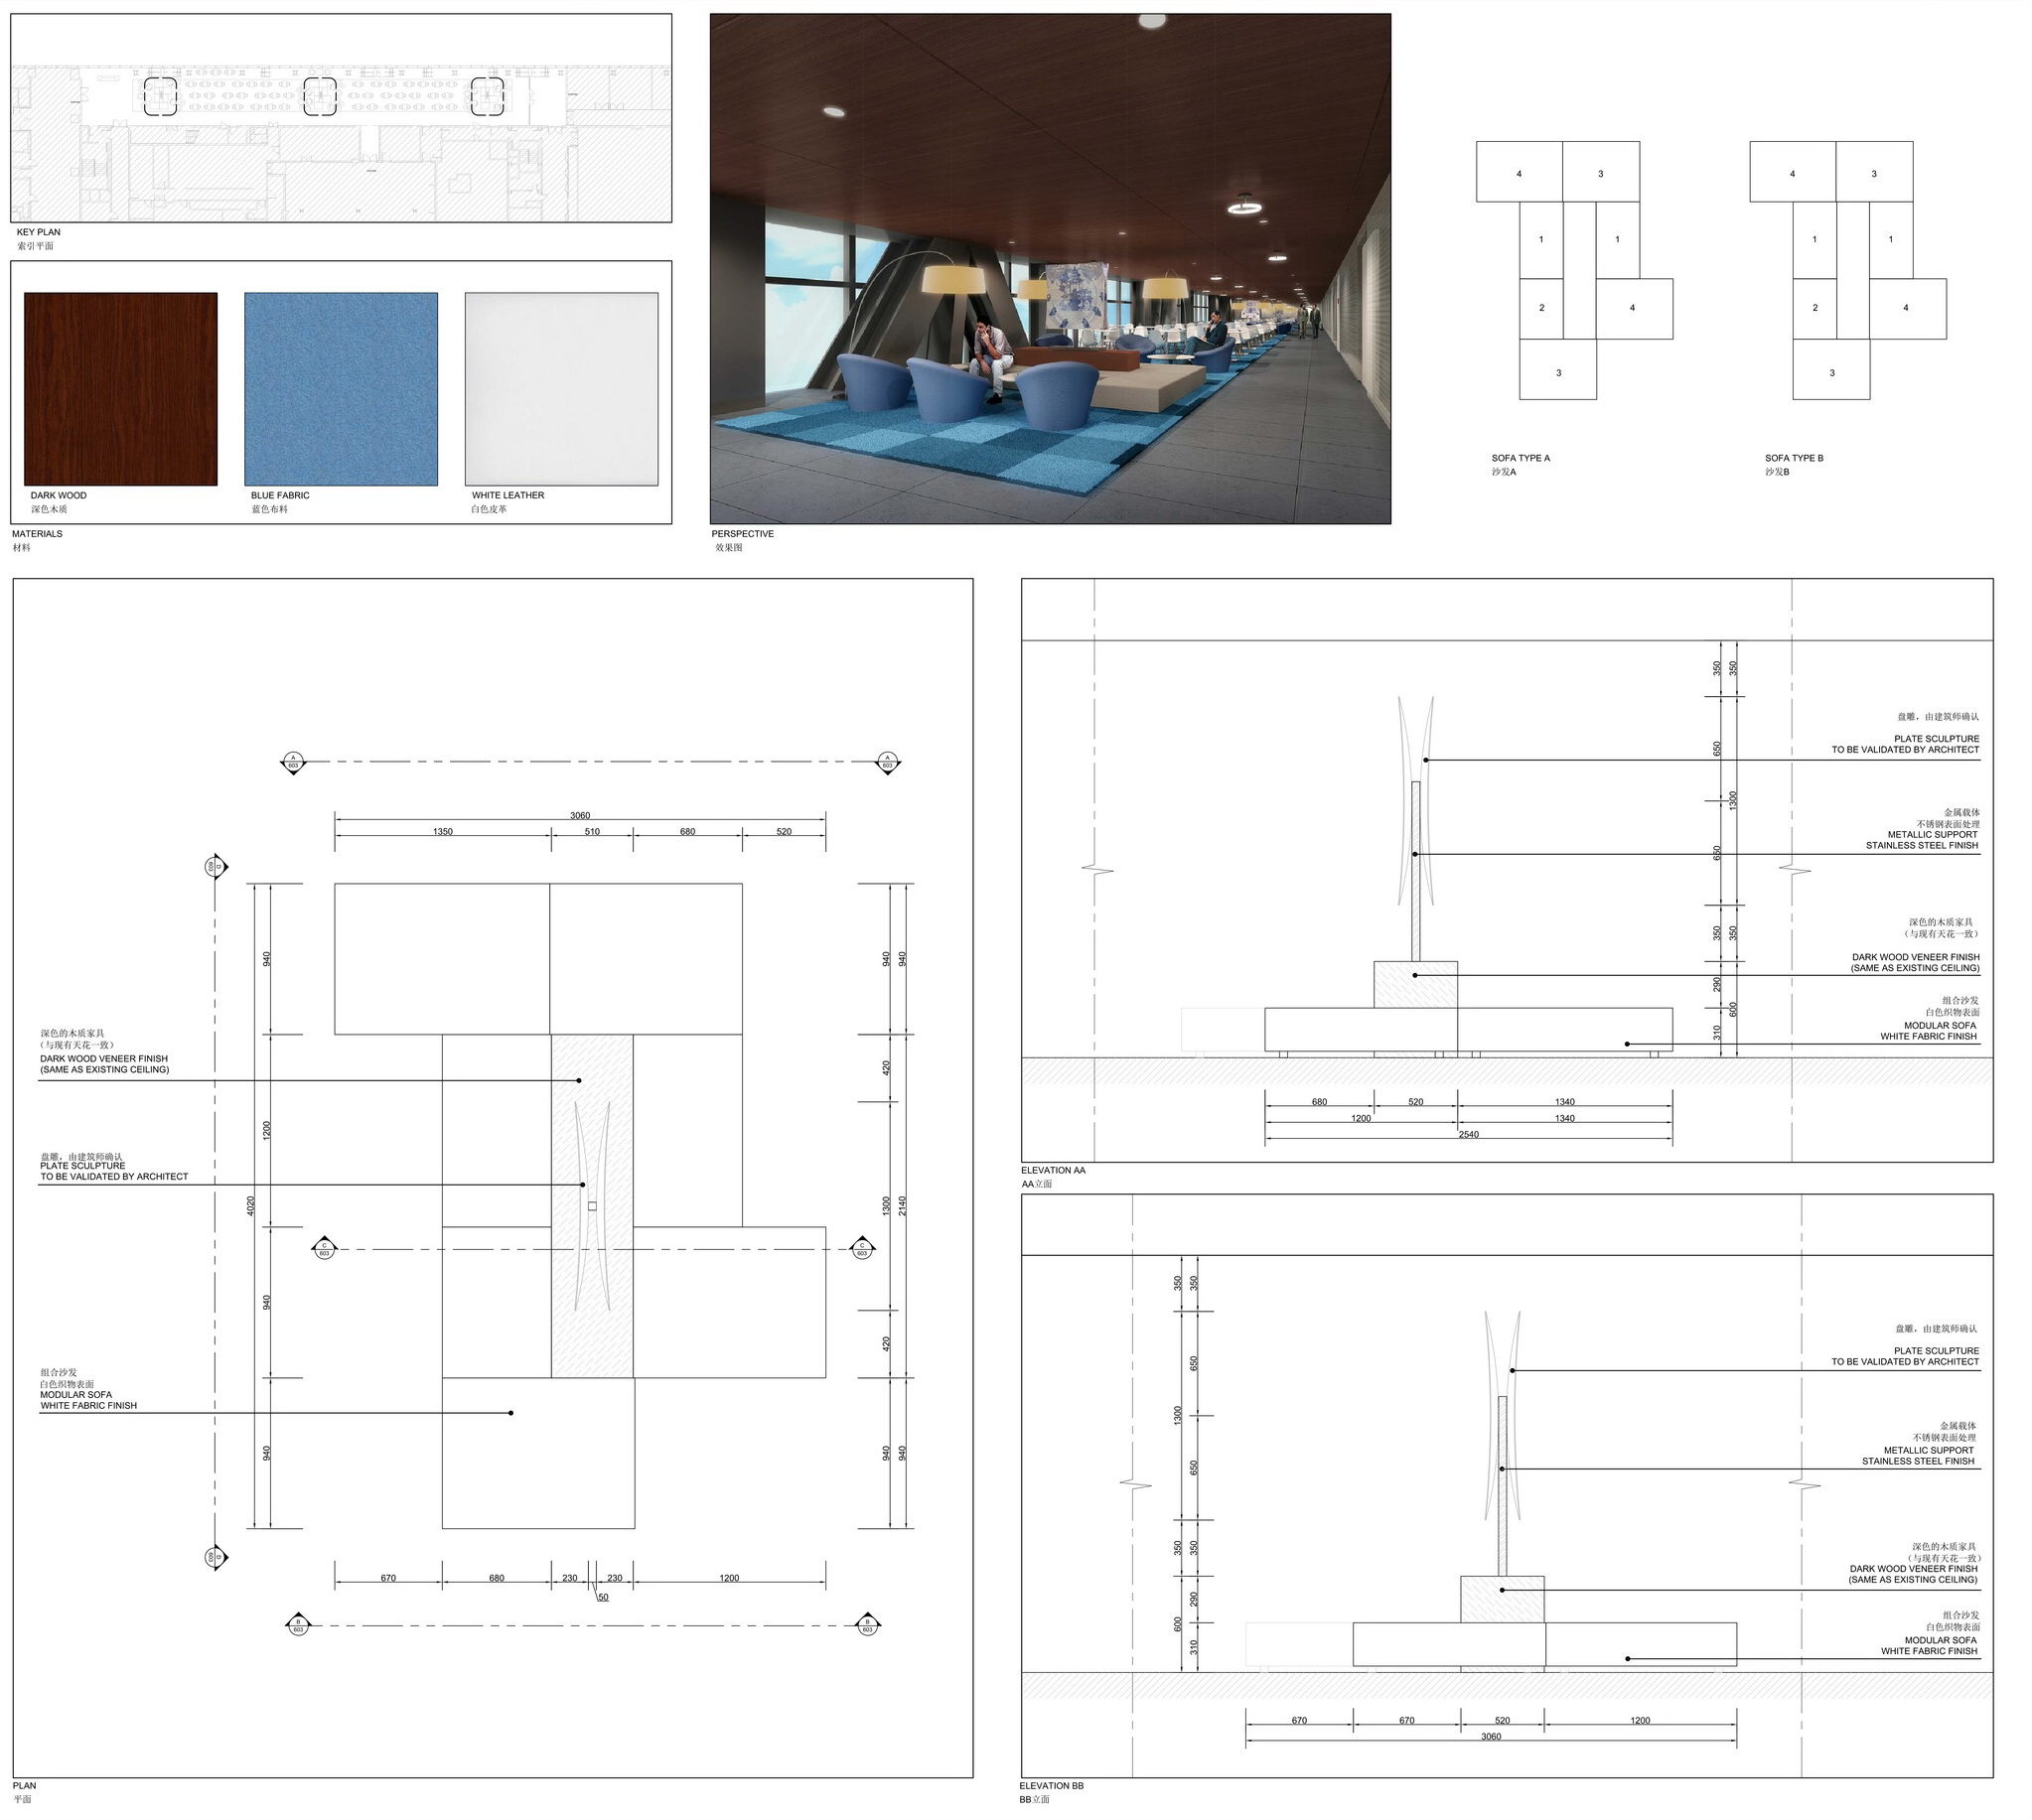
Task: Click the 3060 overall dimension in plan
Action: pyautogui.click(x=580, y=815)
